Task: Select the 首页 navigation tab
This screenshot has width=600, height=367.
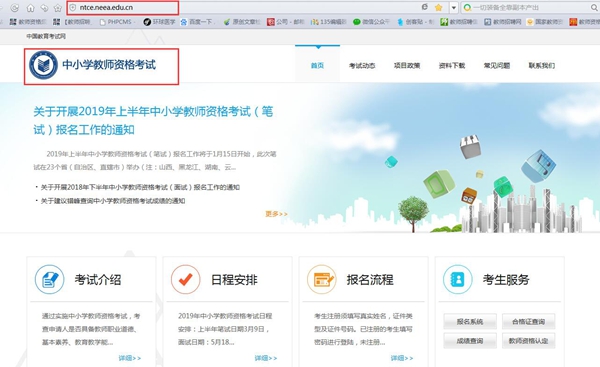Action: coord(317,65)
